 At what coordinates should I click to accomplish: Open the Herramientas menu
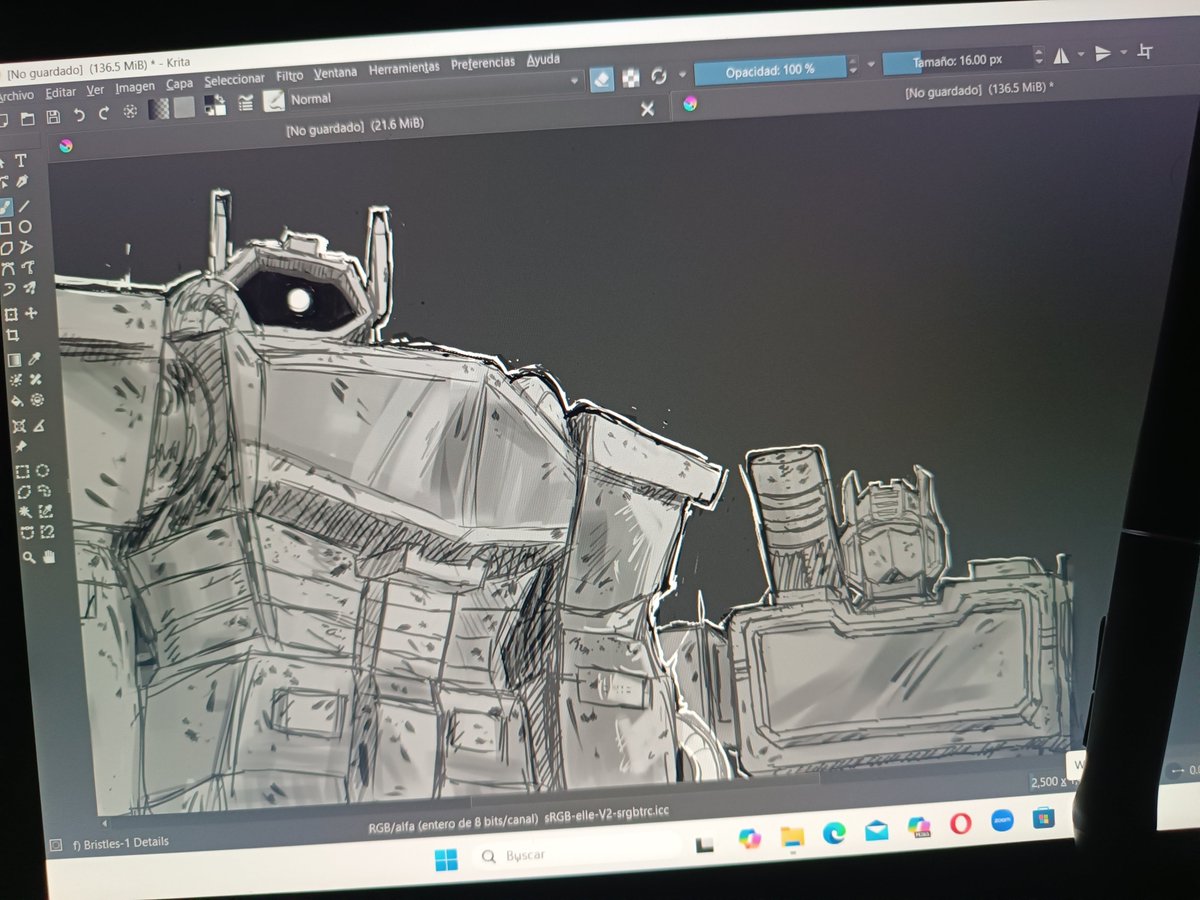point(404,67)
